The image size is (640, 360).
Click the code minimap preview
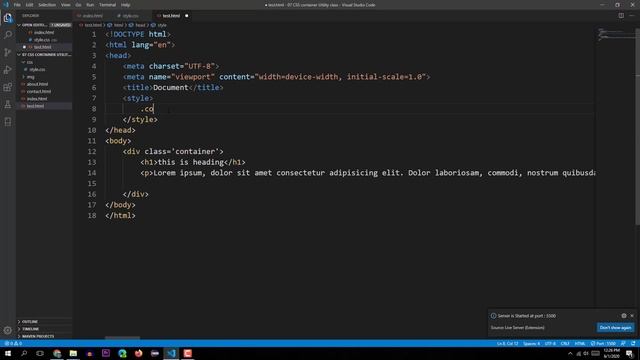coord(616,35)
